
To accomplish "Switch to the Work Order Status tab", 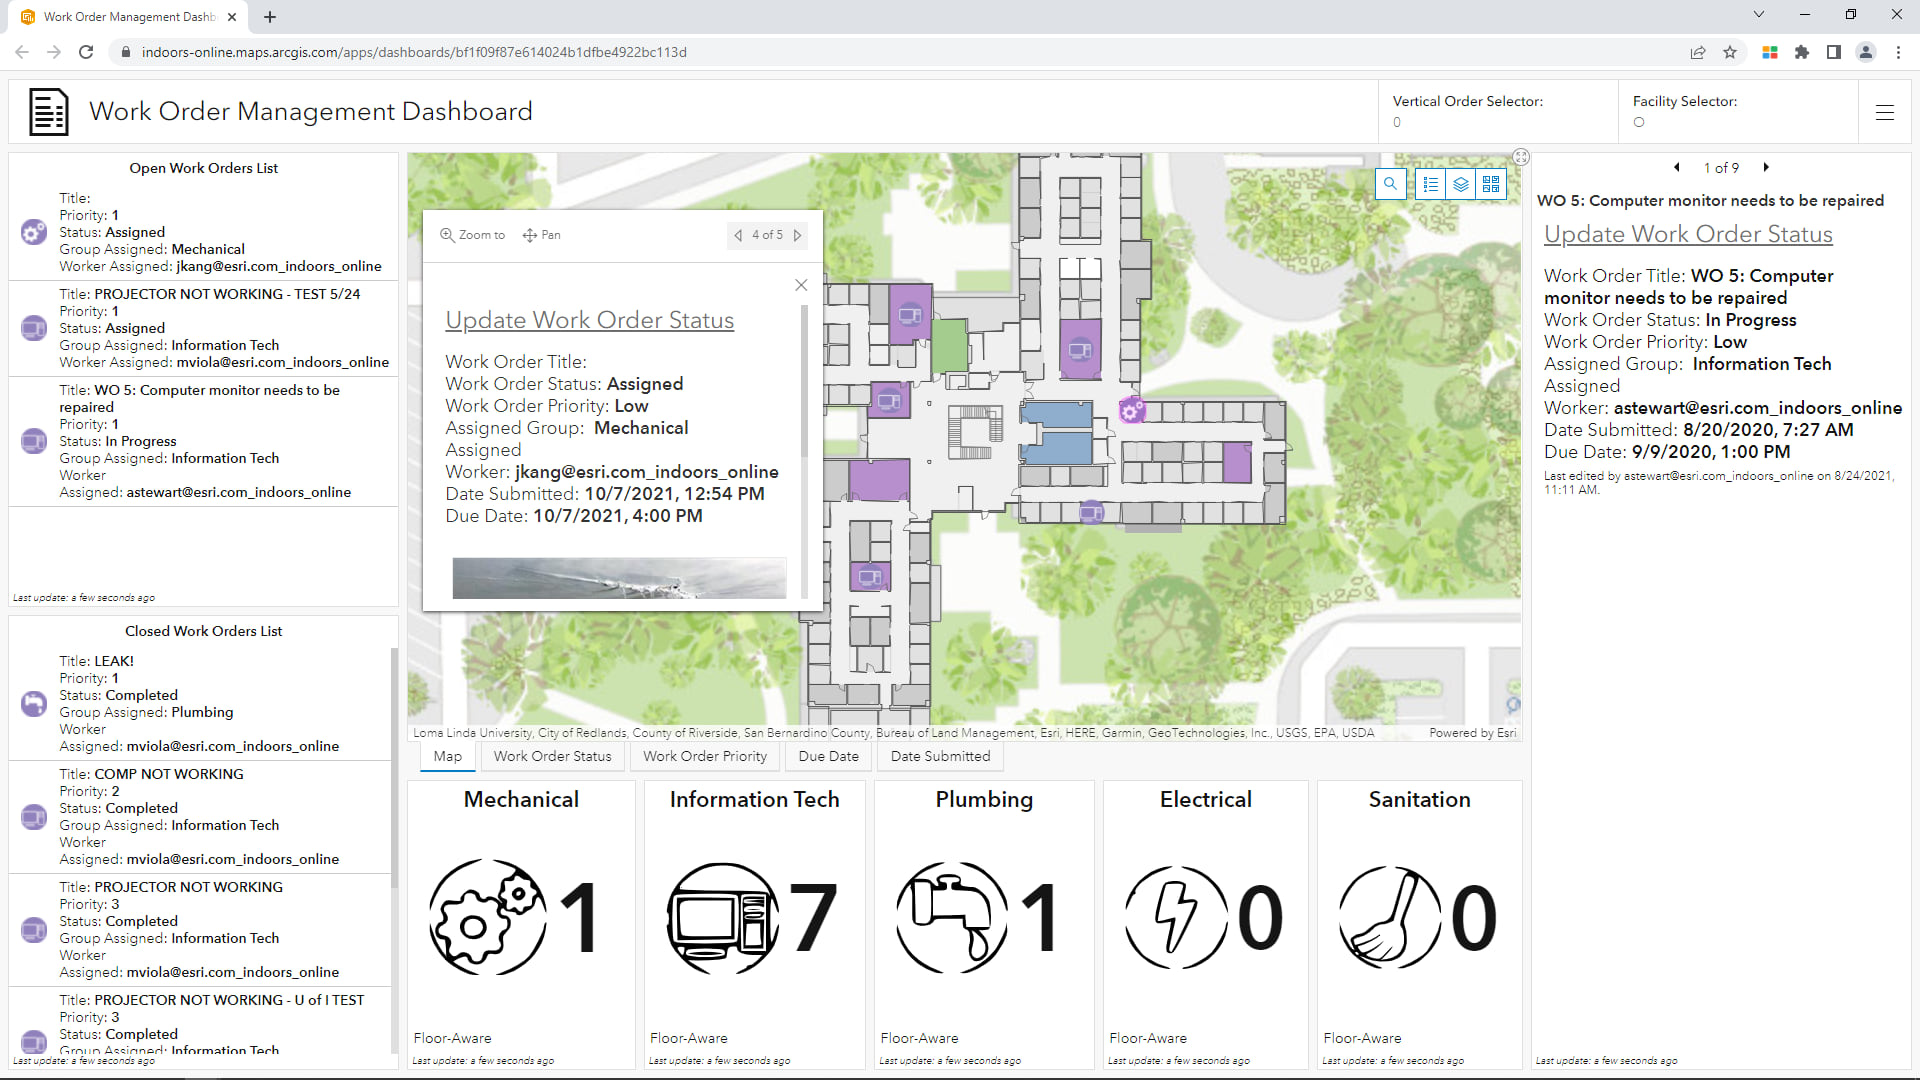I will click(552, 756).
